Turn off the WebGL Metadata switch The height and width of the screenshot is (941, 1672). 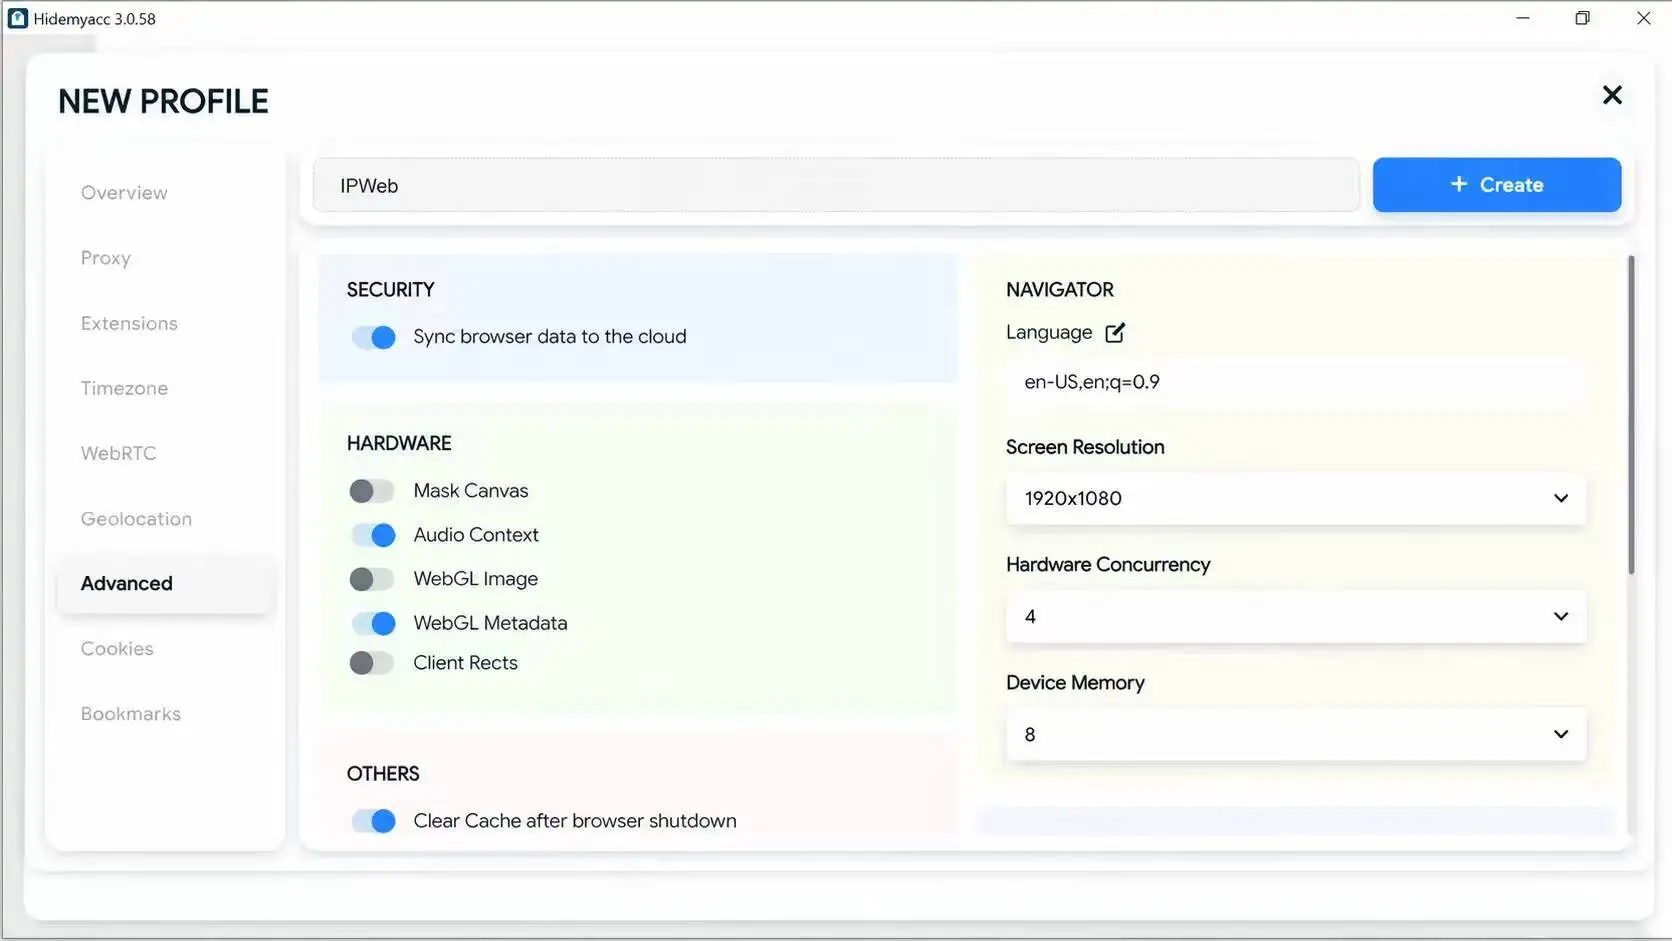[373, 623]
